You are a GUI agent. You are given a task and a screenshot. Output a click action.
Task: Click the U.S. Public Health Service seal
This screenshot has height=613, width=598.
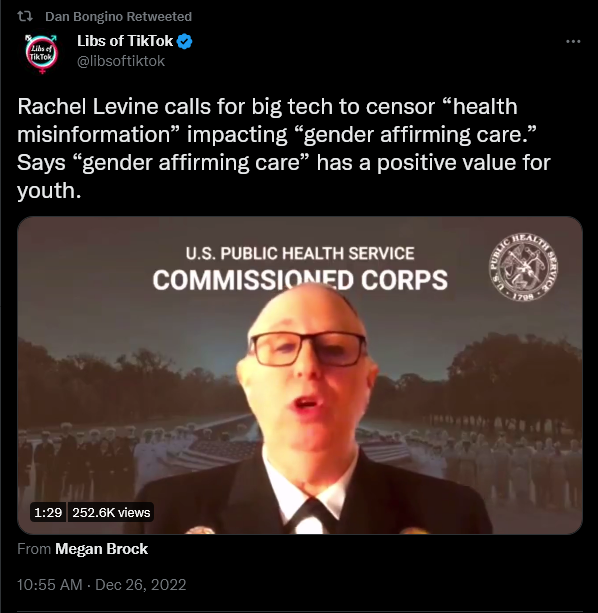[x=523, y=267]
